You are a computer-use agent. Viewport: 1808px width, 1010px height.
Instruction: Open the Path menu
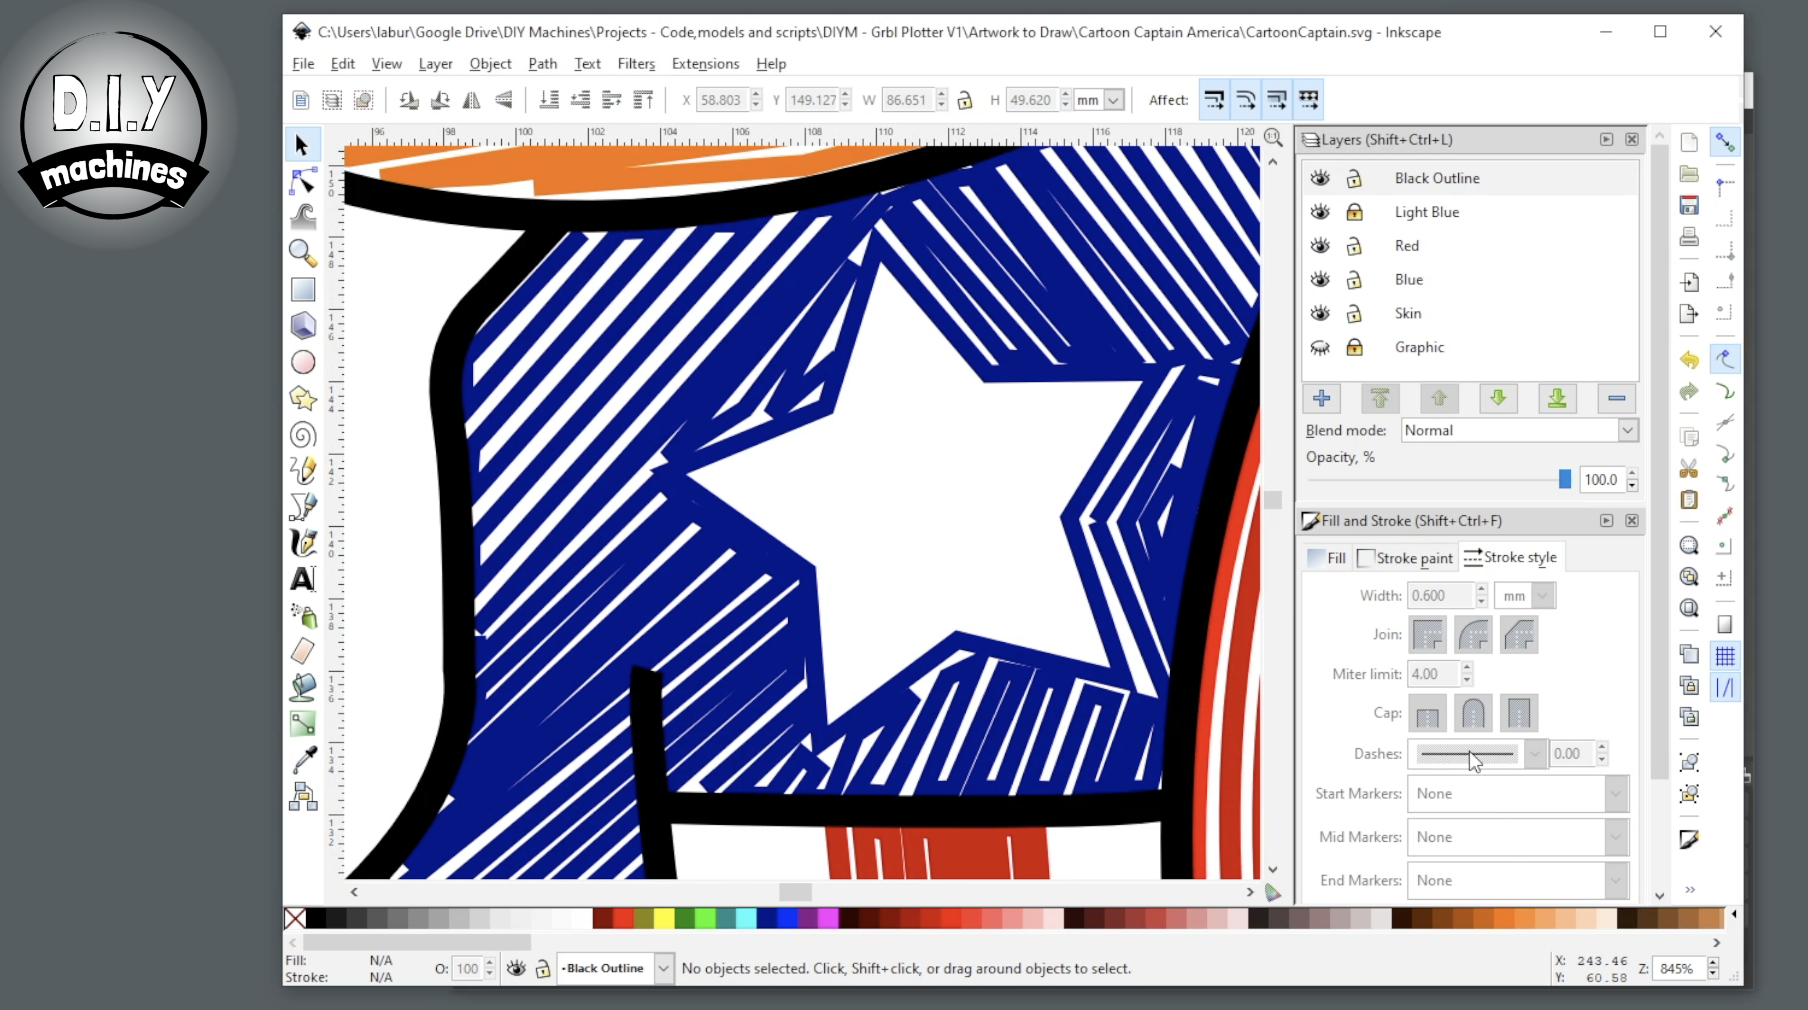pos(543,64)
